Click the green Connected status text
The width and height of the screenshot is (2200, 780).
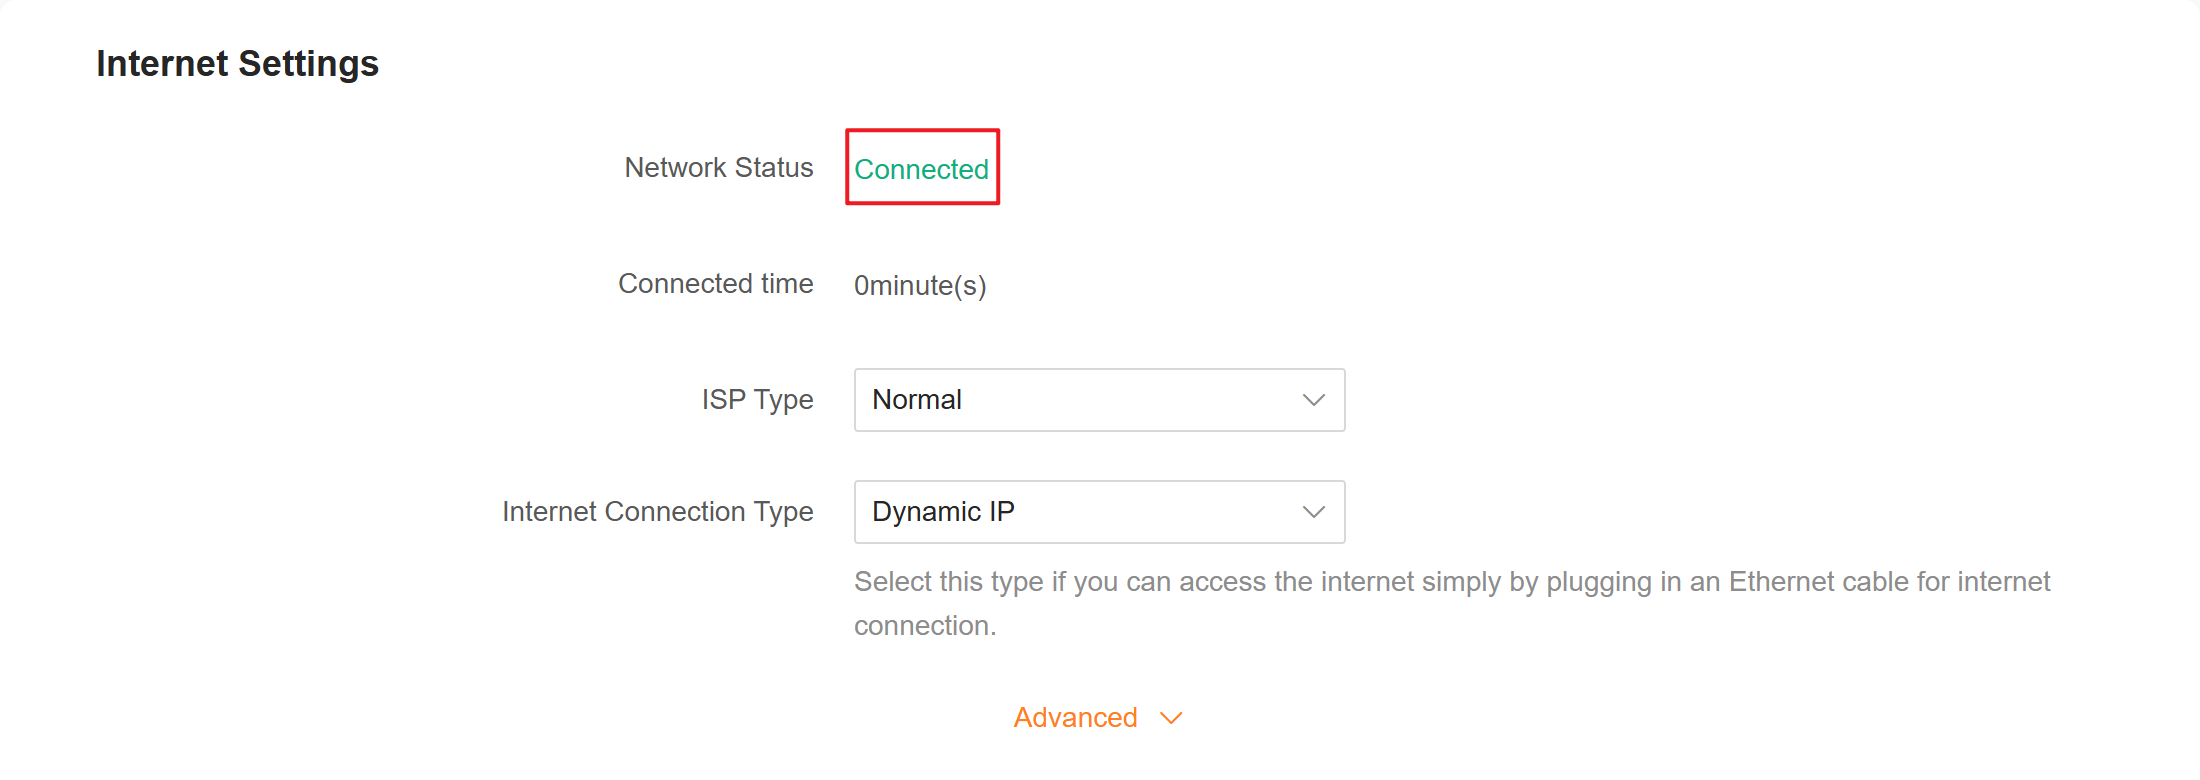(921, 170)
